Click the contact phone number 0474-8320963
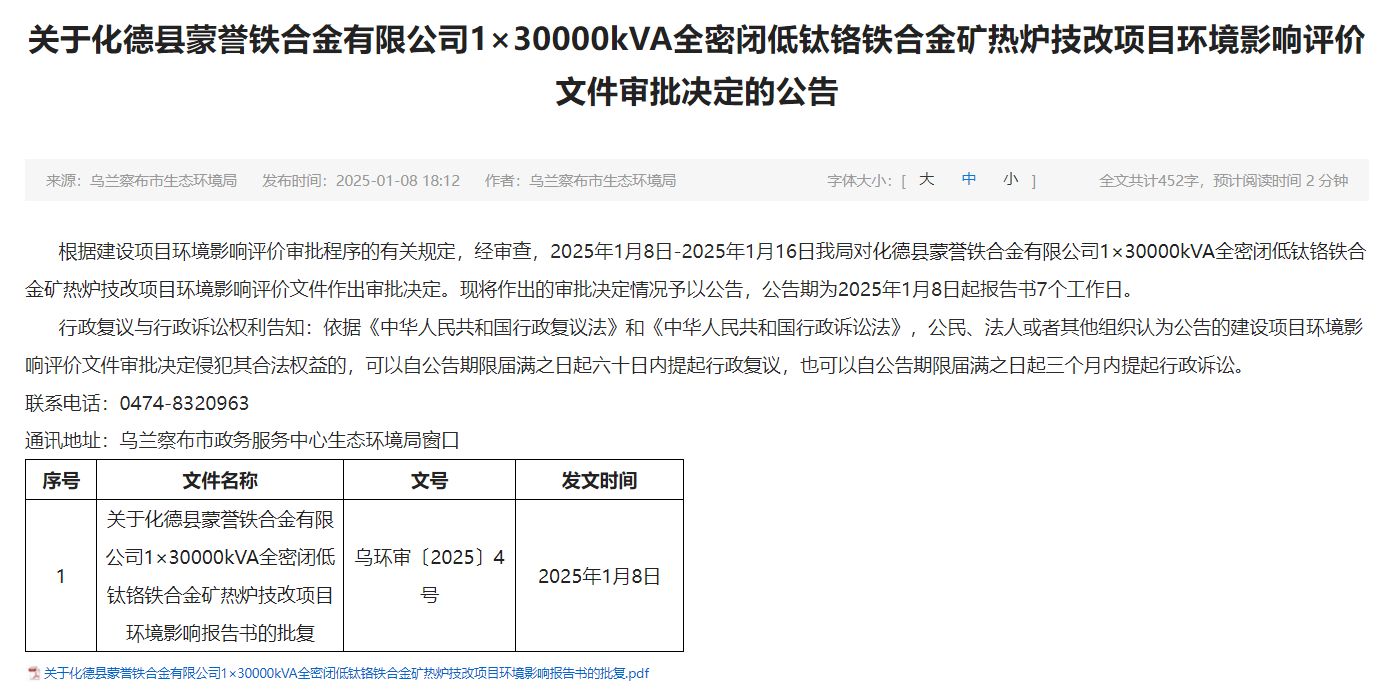Screen dimensions: 1400x691 tap(184, 404)
